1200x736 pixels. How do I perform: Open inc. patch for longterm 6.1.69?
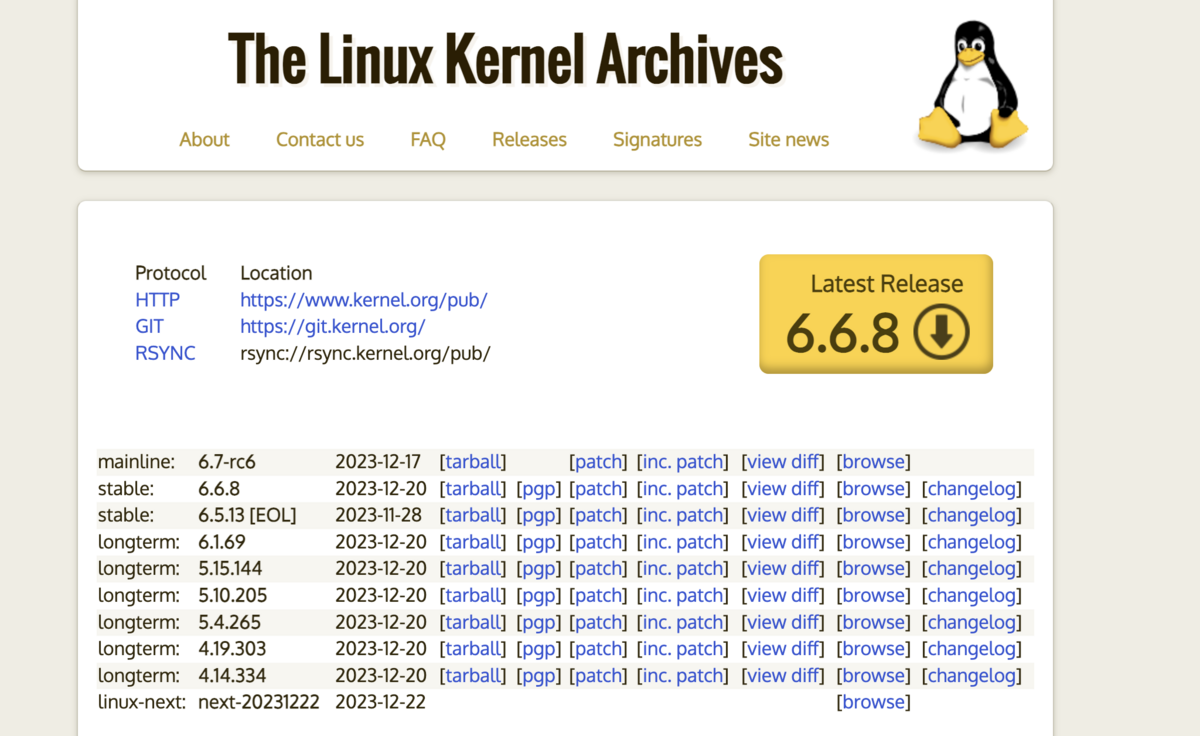(683, 542)
